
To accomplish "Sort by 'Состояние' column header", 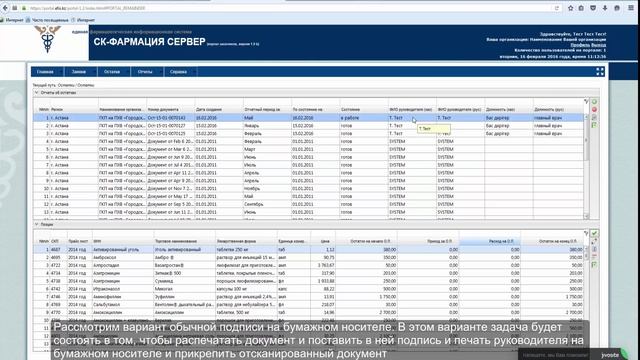I will [x=364, y=109].
